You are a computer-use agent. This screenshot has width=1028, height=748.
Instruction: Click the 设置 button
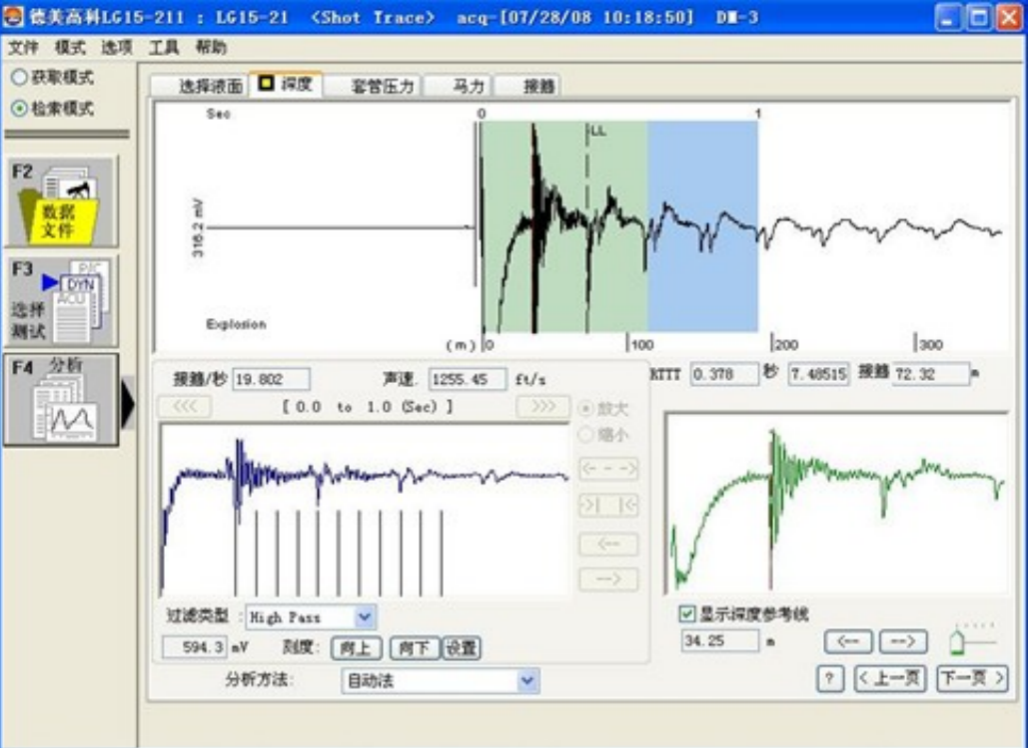pyautogui.click(x=461, y=648)
